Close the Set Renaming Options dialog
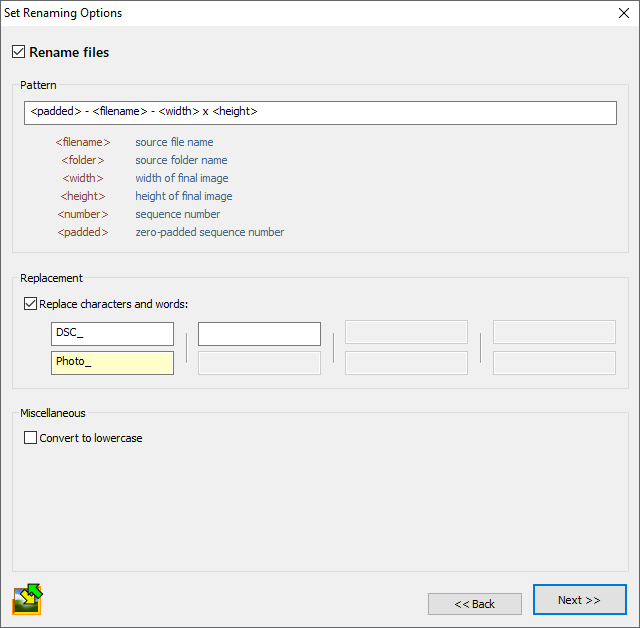 pos(624,14)
